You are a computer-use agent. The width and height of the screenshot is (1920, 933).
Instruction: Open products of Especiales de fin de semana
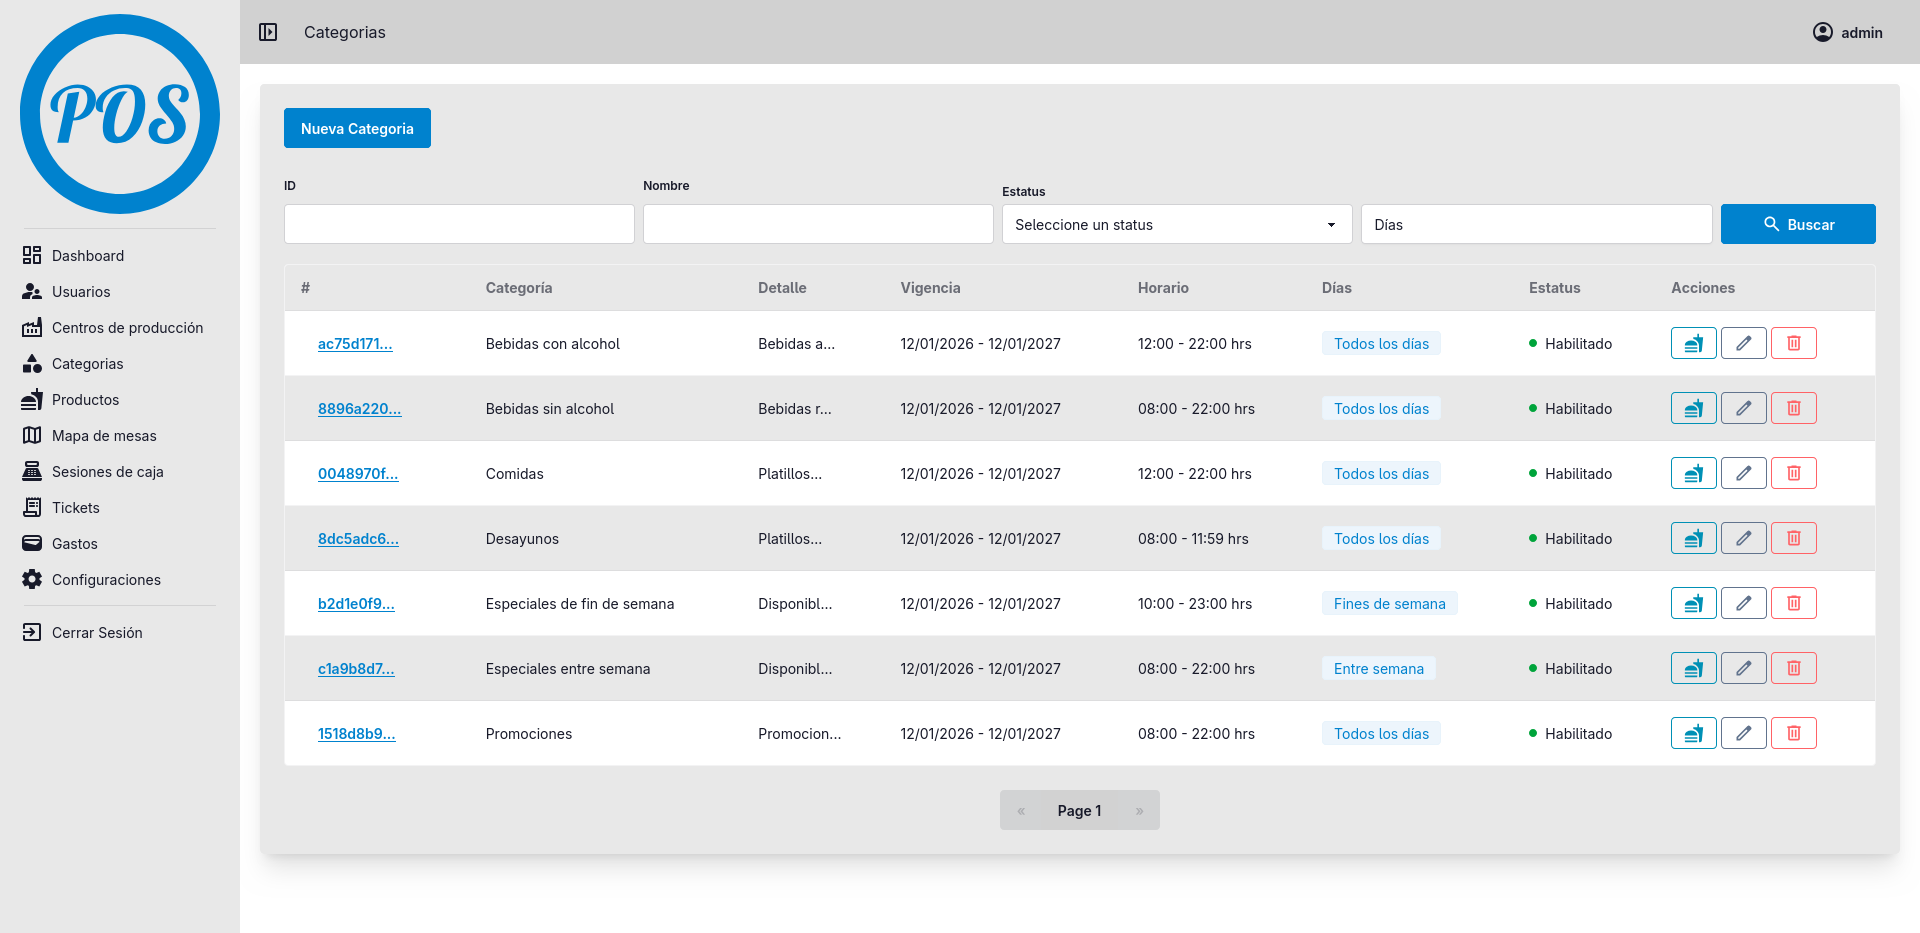click(x=1693, y=603)
